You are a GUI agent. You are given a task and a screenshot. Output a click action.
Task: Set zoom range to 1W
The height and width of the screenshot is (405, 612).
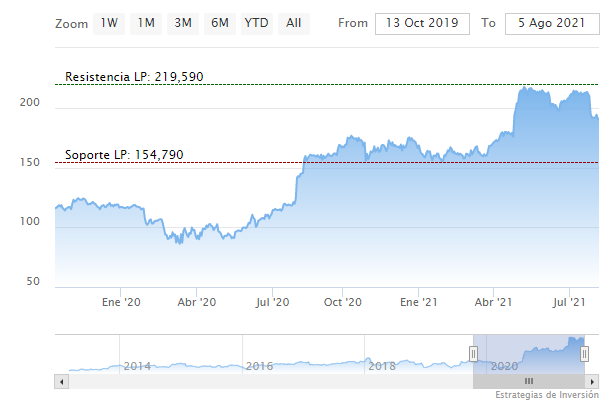tap(108, 23)
